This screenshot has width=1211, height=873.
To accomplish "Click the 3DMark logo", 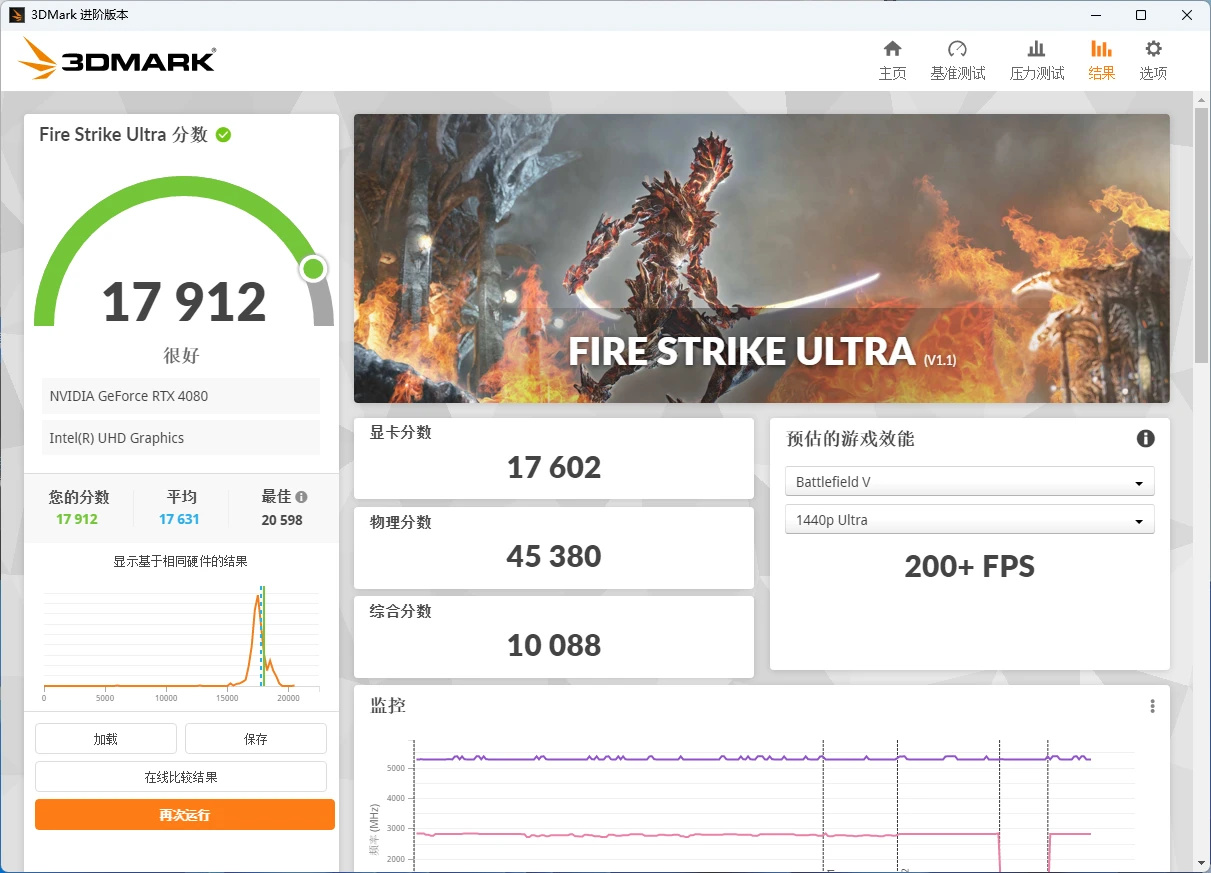I will [x=117, y=60].
